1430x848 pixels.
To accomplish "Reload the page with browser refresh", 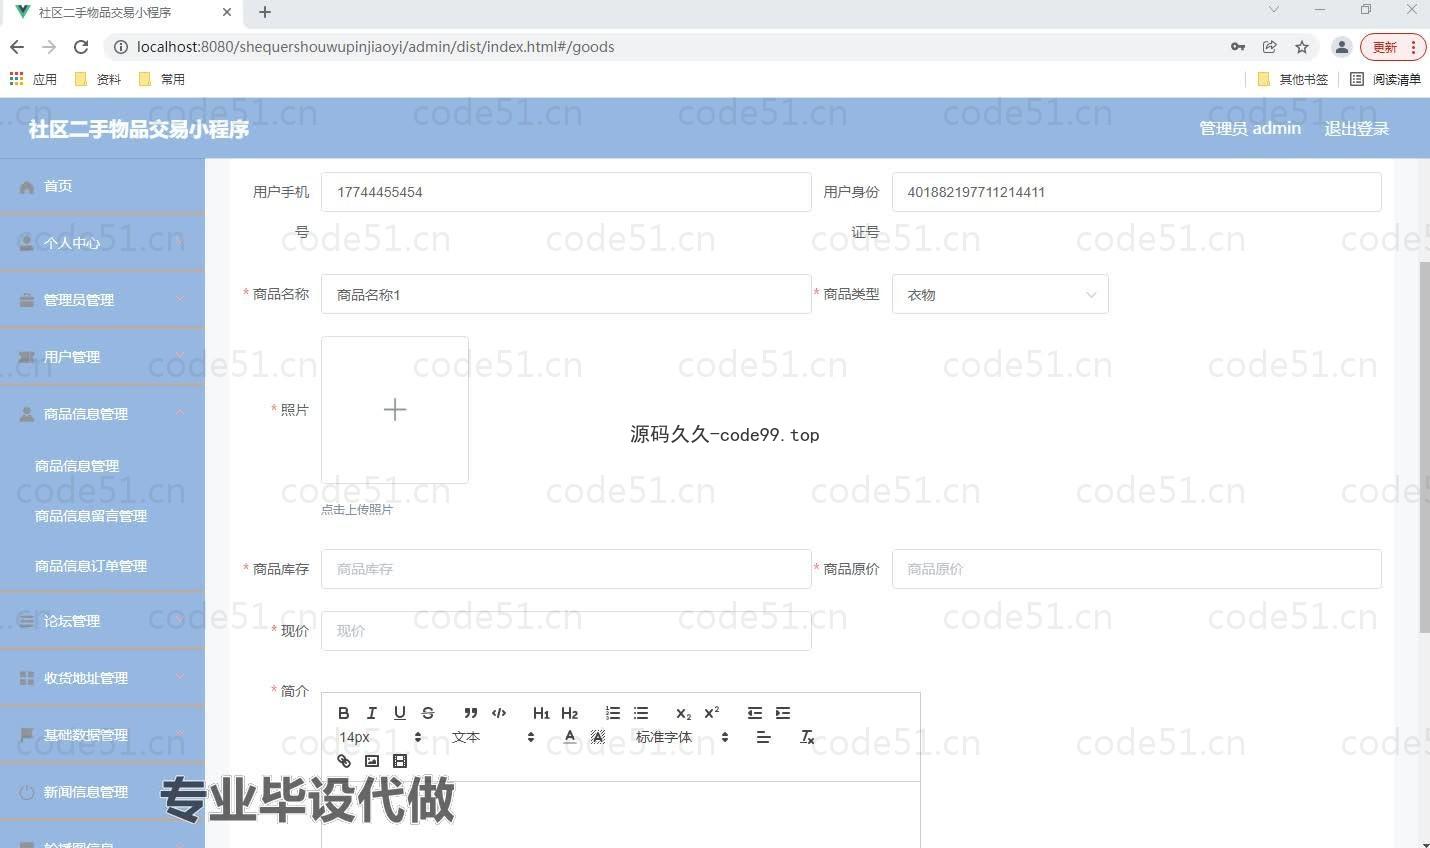I will [81, 47].
